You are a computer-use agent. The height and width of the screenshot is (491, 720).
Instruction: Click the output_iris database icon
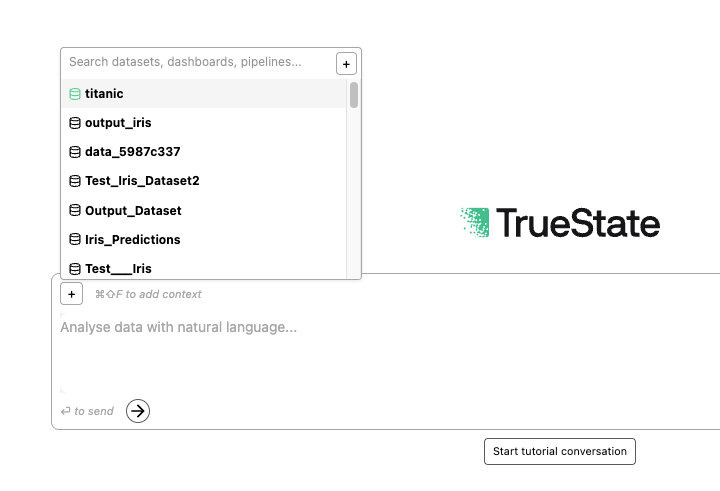75,123
